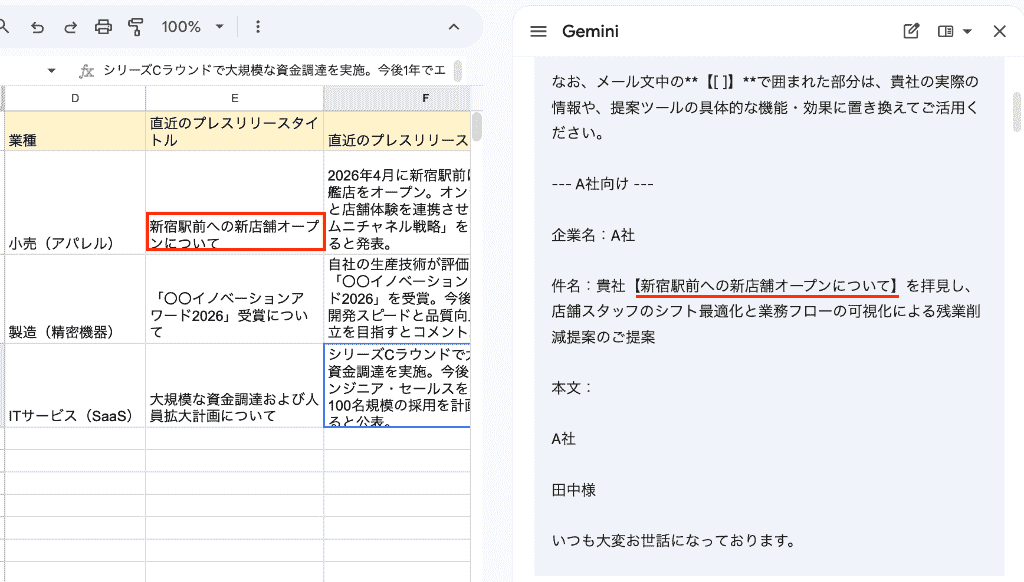Collapse toolbar with the up chevron
Viewport: 1024px width, 582px height.
(x=454, y=27)
